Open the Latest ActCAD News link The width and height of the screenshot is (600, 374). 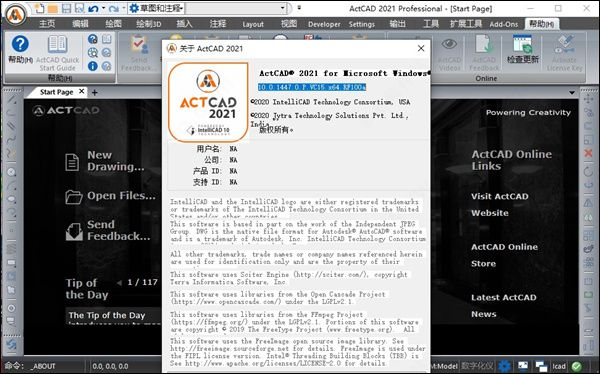click(x=504, y=306)
